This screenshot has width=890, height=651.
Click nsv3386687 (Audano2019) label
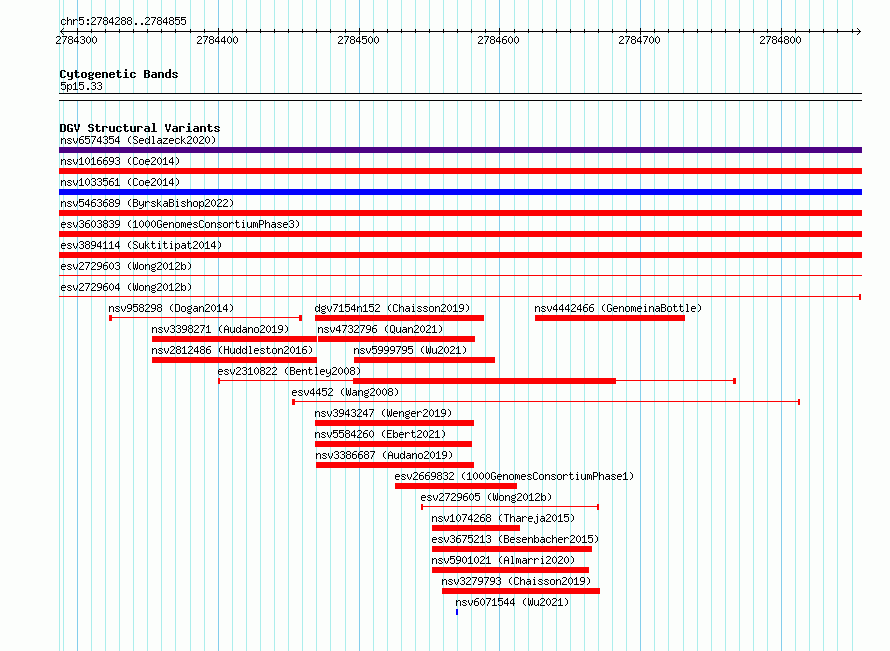(384, 455)
